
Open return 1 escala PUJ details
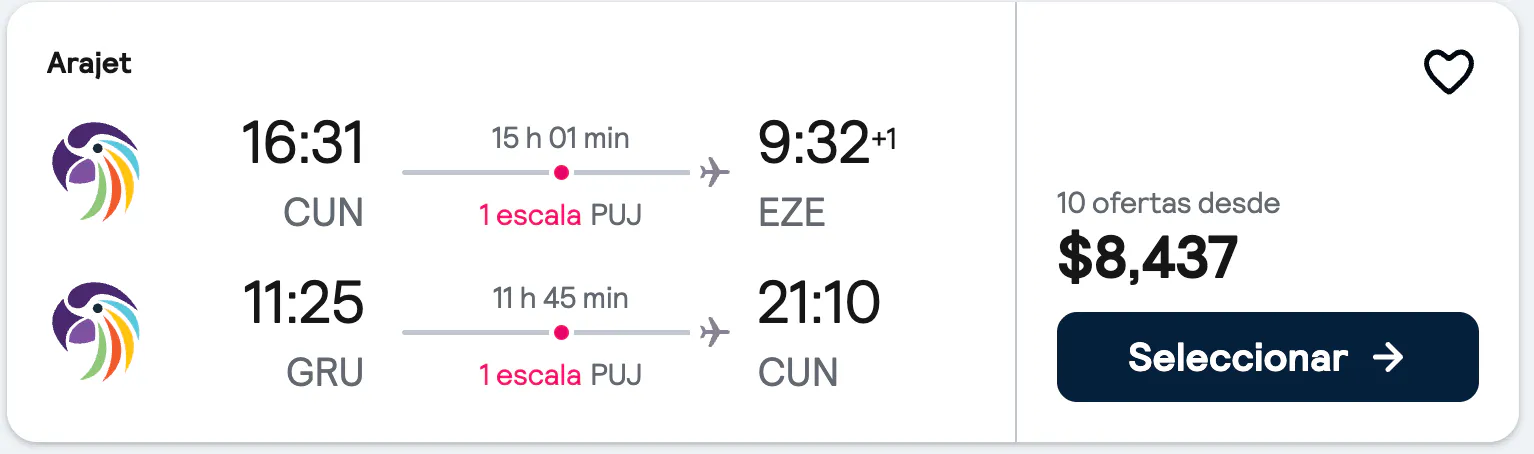click(x=561, y=374)
